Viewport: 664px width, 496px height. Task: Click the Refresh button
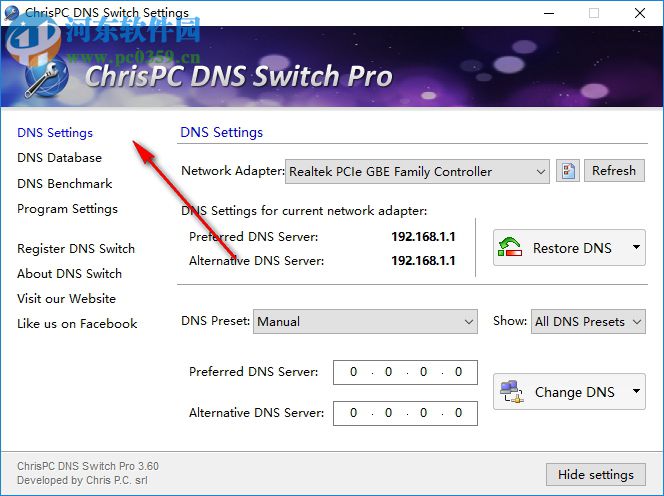point(614,171)
